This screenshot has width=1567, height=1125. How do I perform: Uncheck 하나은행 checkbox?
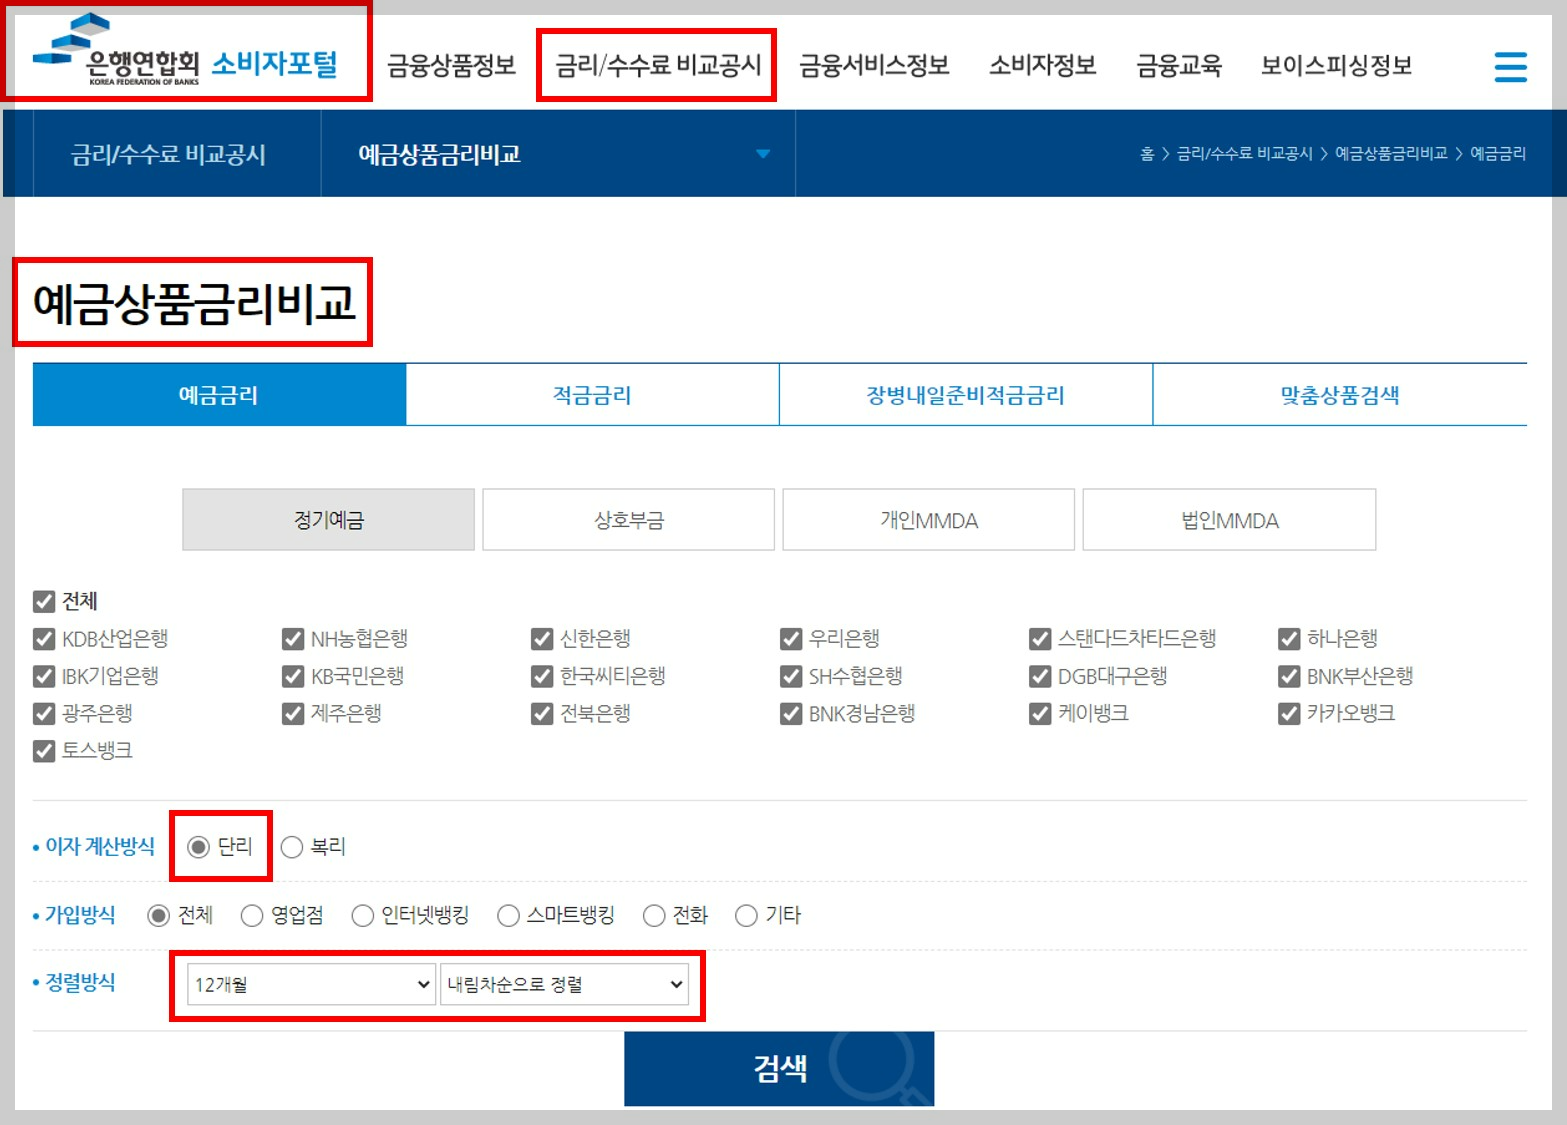(x=1289, y=639)
